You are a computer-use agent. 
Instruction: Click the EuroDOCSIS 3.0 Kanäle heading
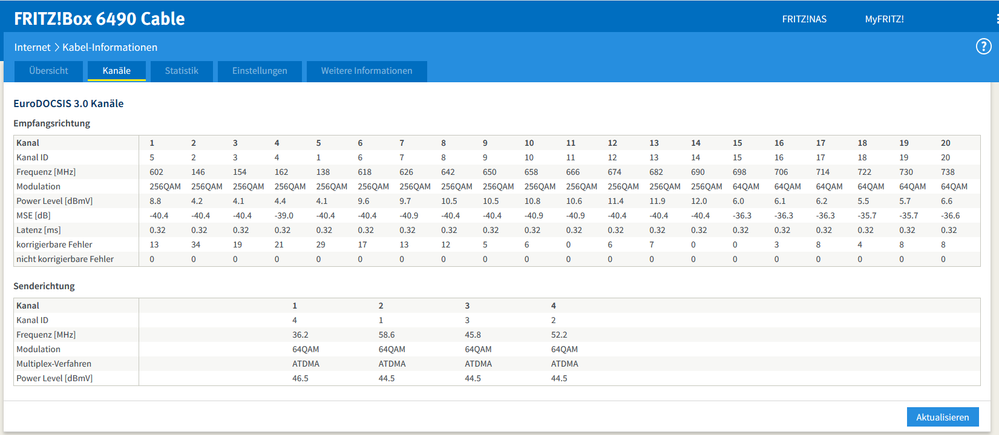(x=68, y=103)
